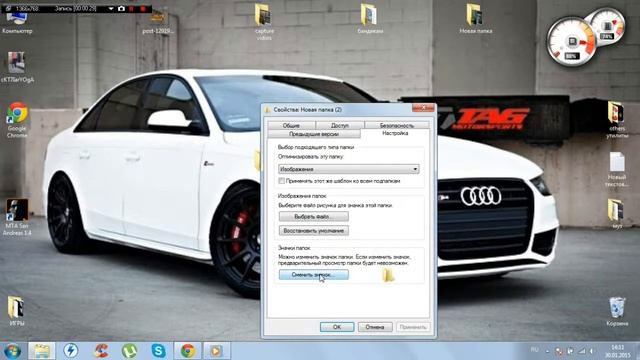Close the folder properties dialog
This screenshot has height=360, width=640.
click(423, 108)
